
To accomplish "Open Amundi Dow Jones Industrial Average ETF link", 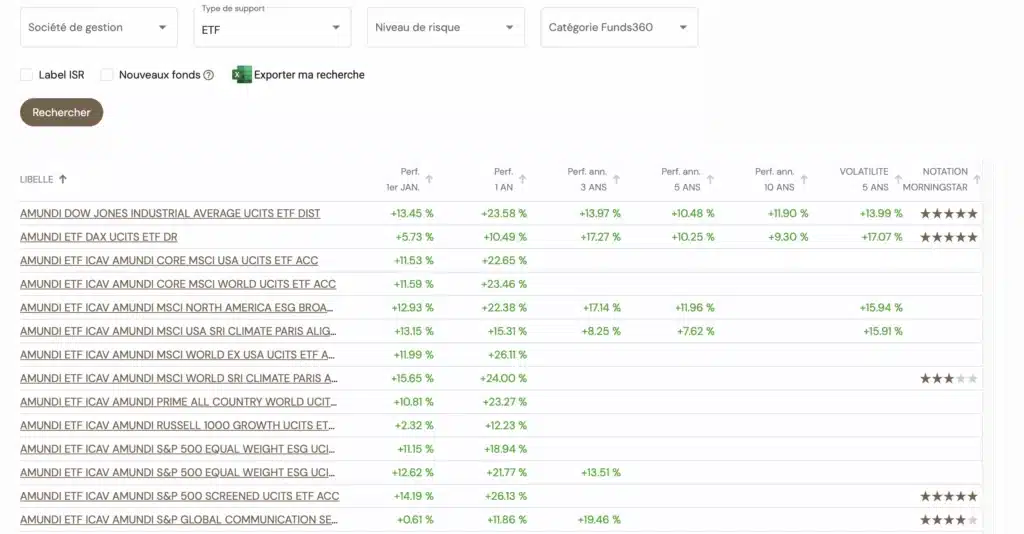I will 170,213.
